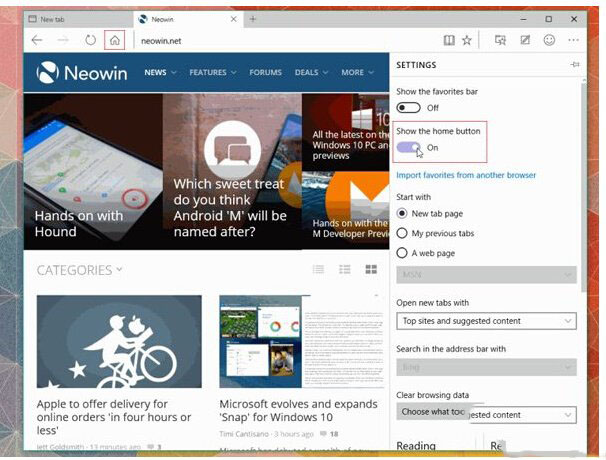Click the Apple delivery cyclist thumbnail
This screenshot has height=460, width=606.
tap(119, 341)
